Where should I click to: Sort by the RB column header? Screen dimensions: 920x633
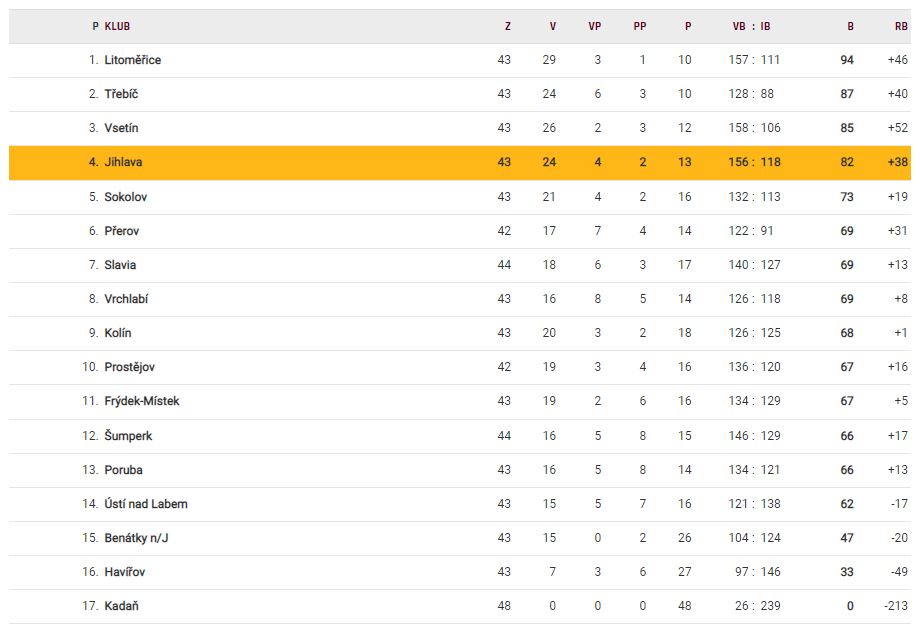point(901,26)
